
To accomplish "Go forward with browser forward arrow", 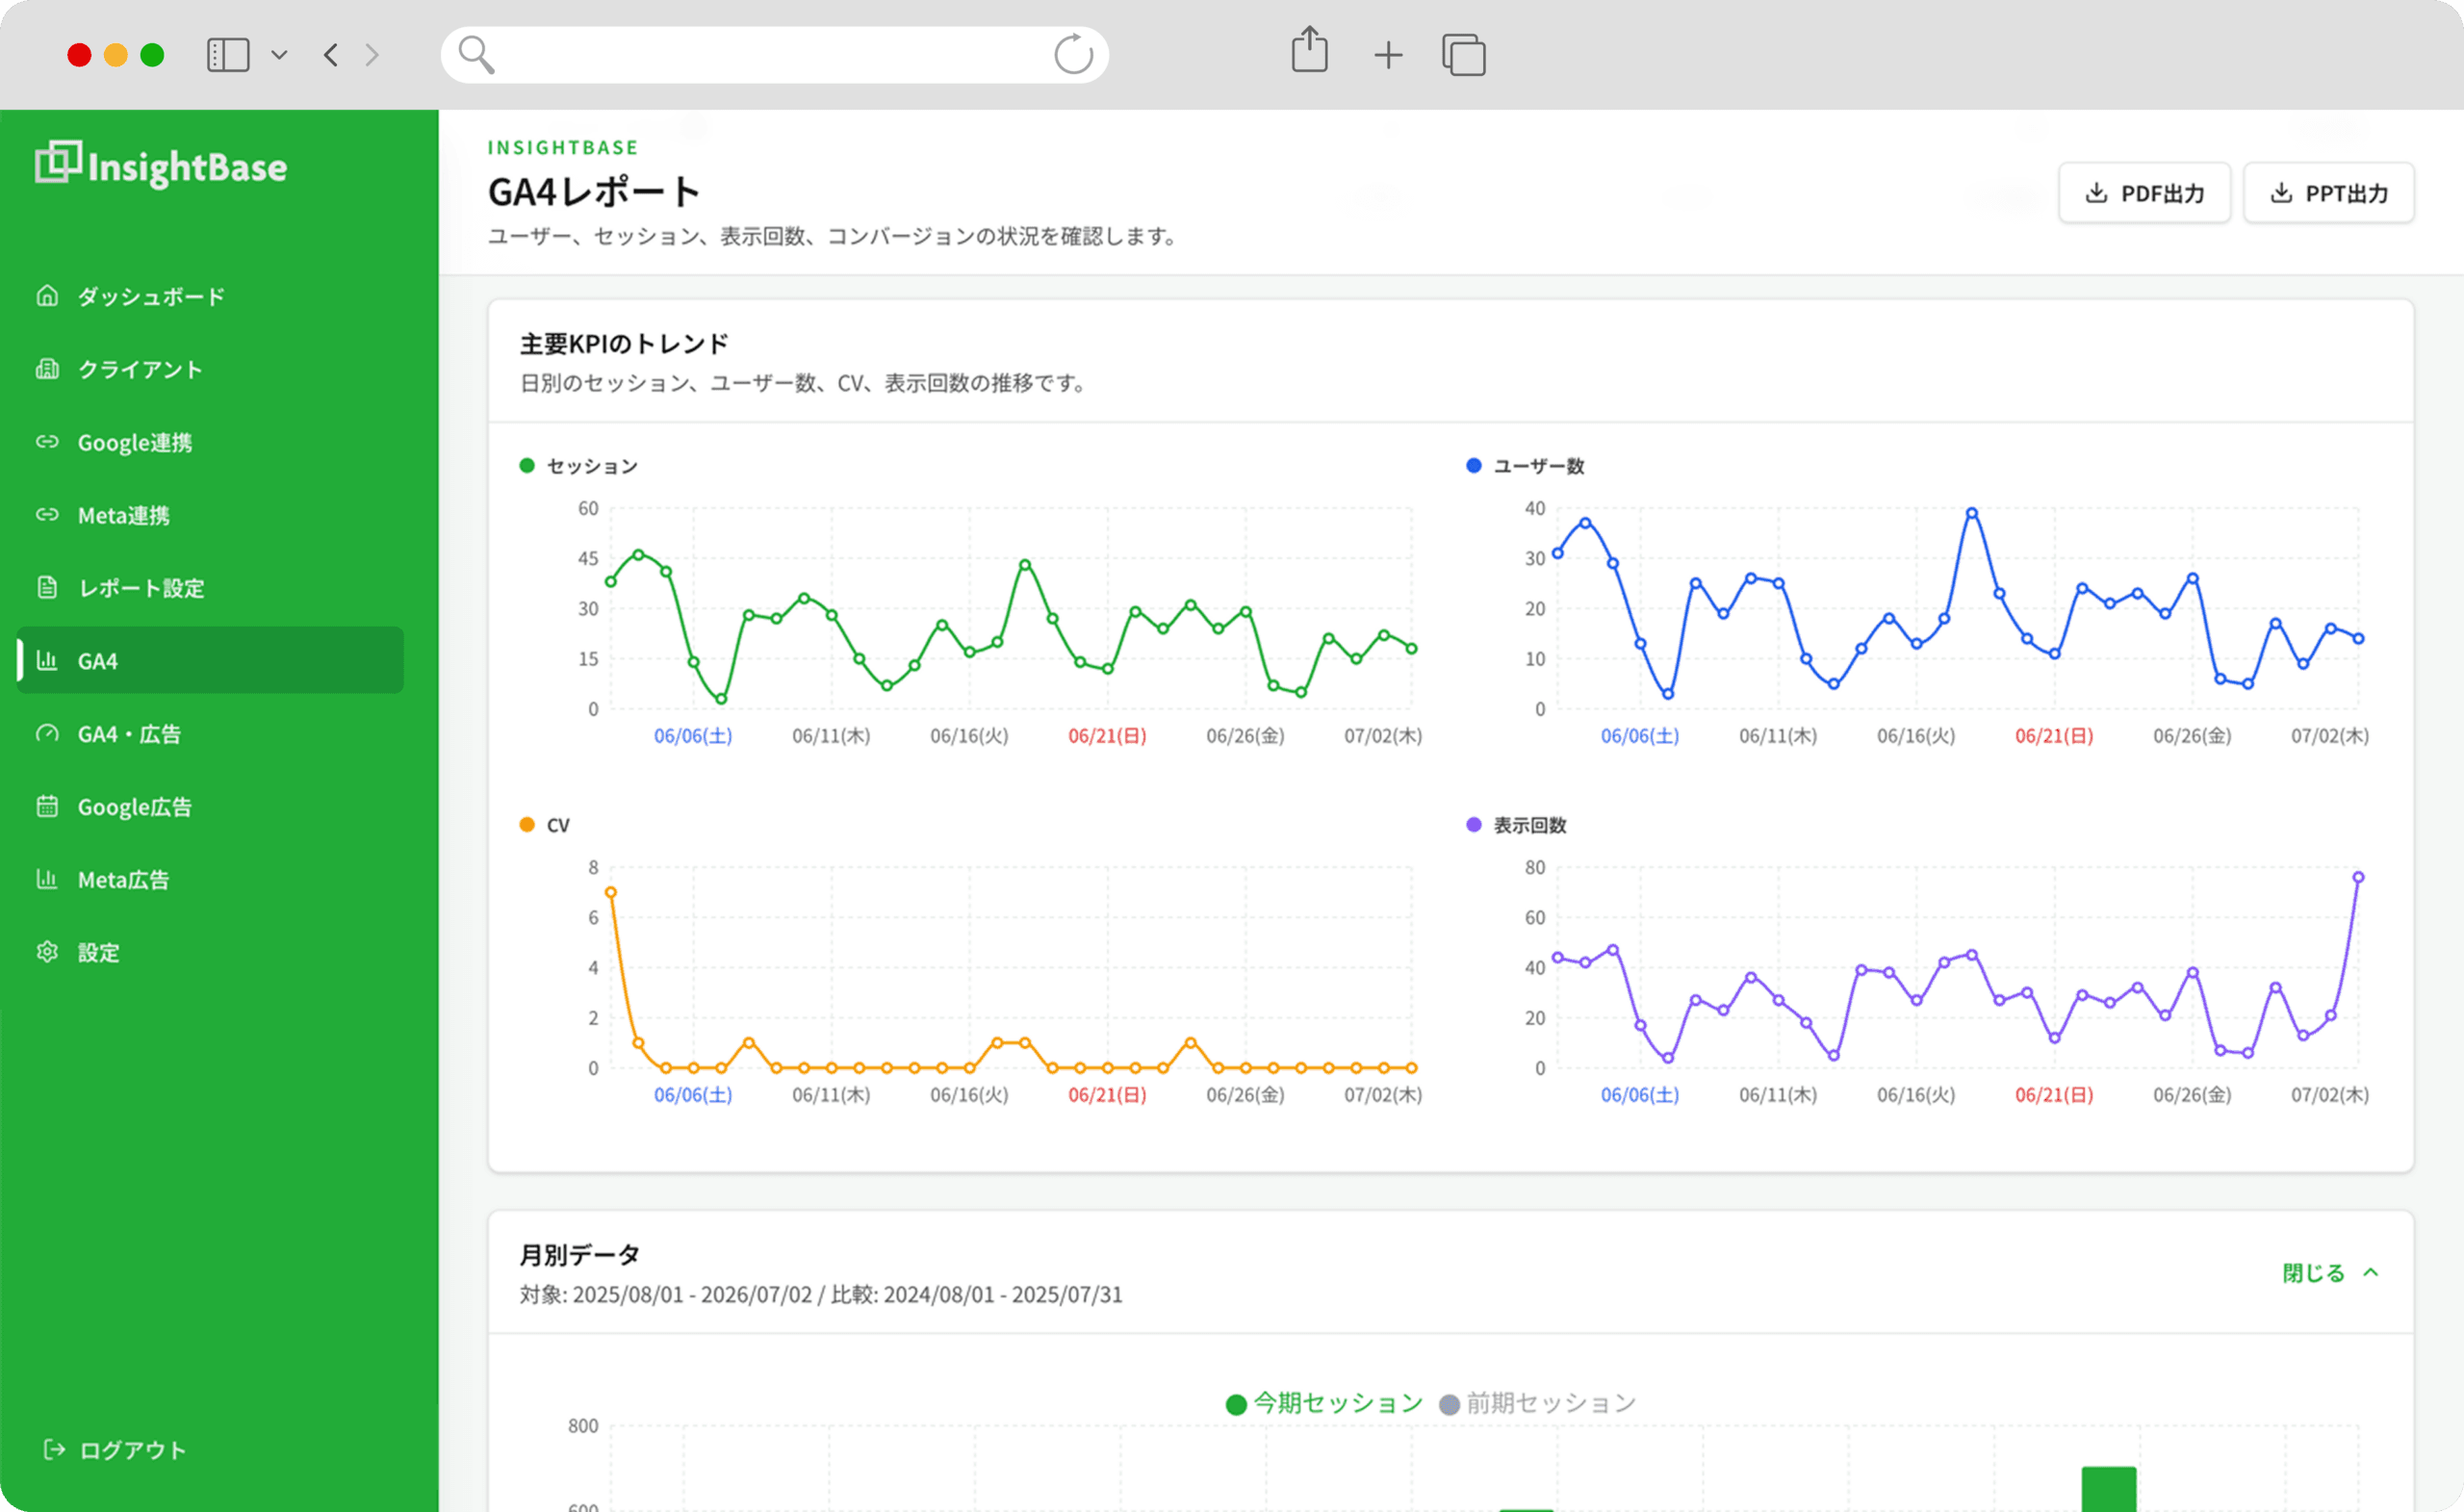I will 372,55.
